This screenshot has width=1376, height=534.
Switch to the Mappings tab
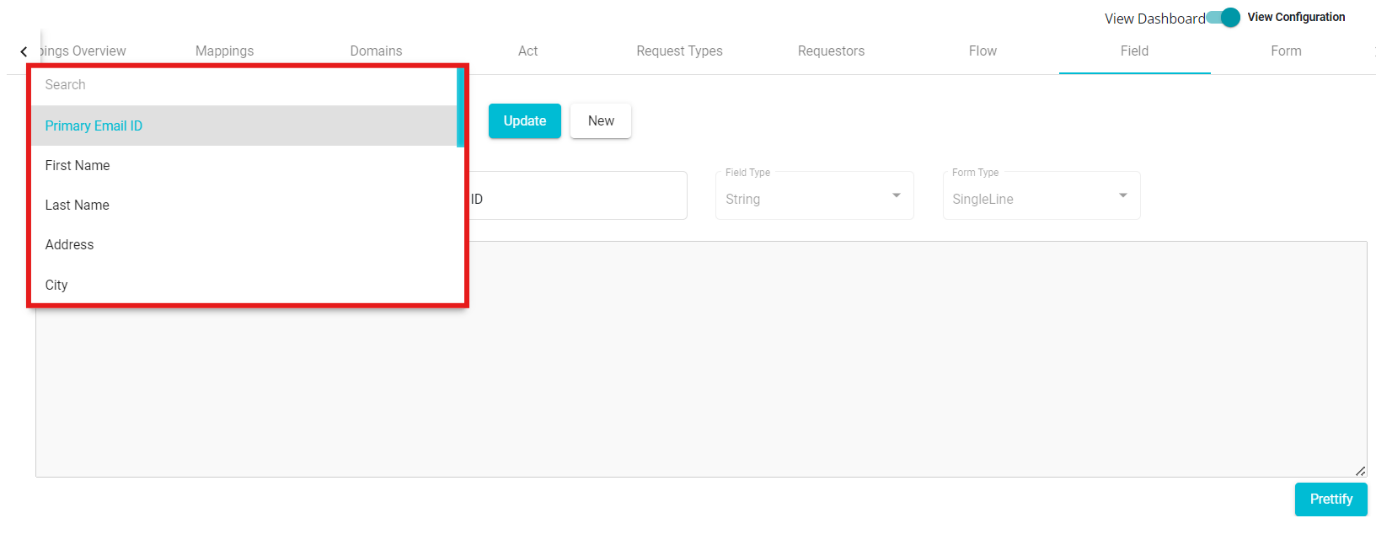click(224, 51)
